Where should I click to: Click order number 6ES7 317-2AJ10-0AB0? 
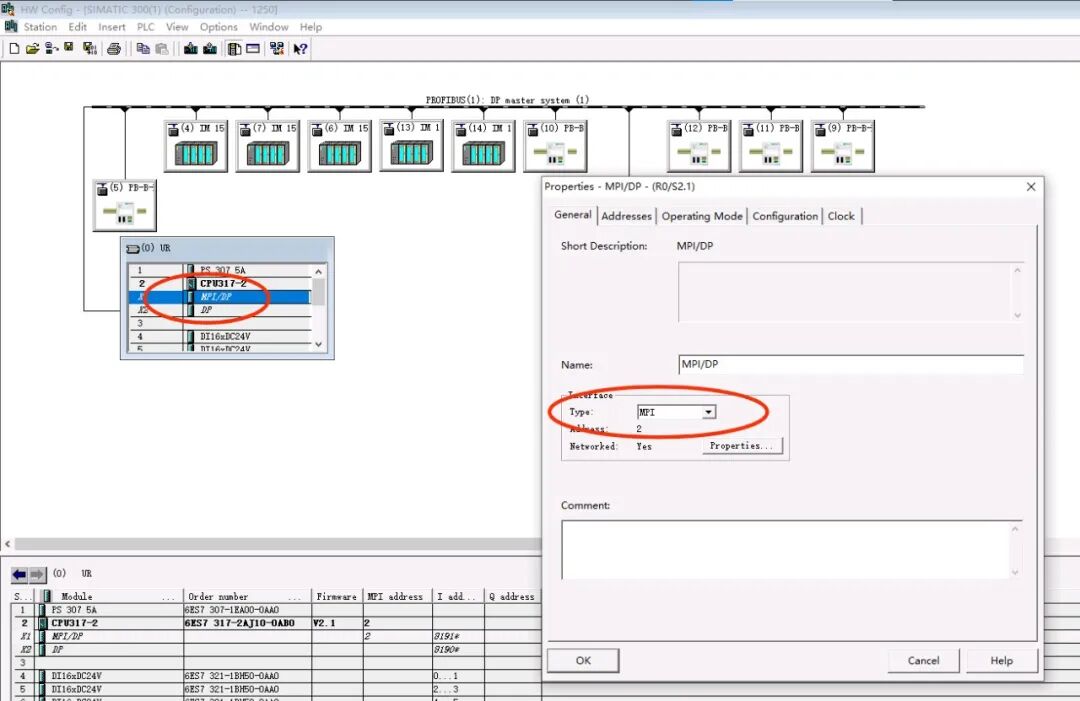[239, 622]
